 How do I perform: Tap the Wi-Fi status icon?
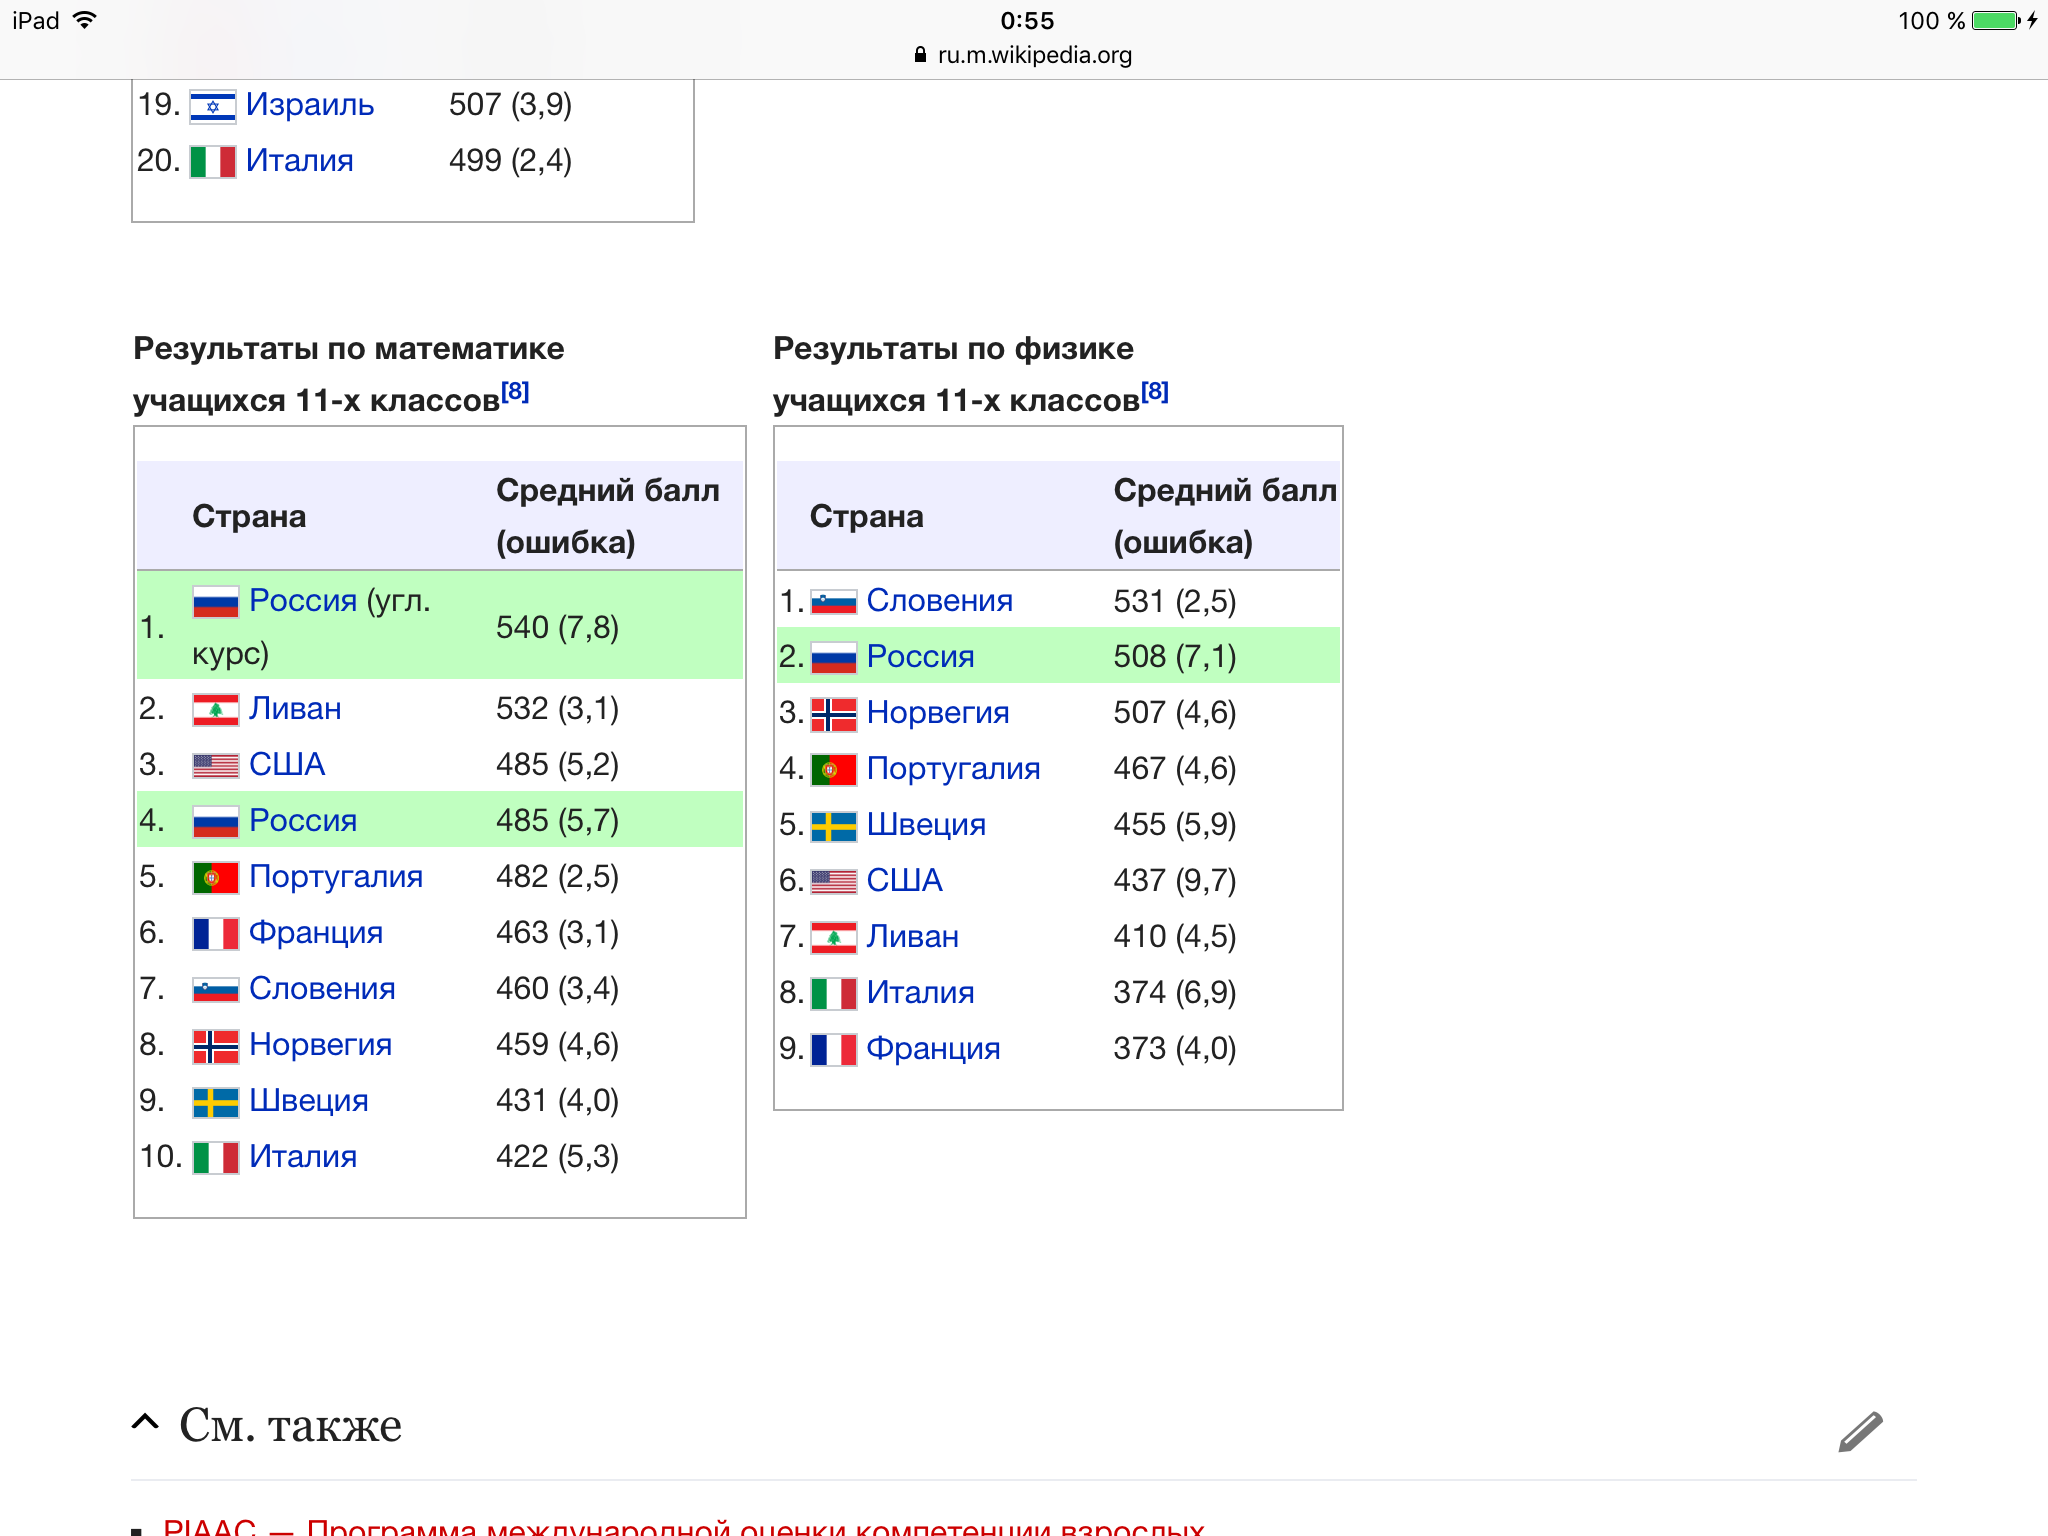click(86, 20)
